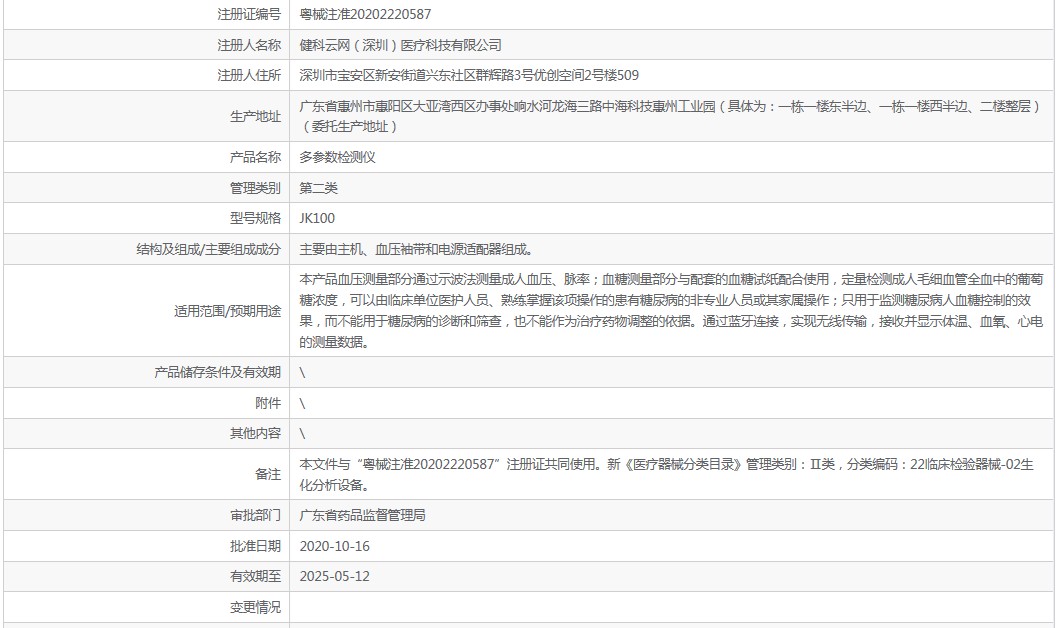This screenshot has height=628, width=1056.
Task: Select remark text starting 本文件与
Action: (667, 474)
